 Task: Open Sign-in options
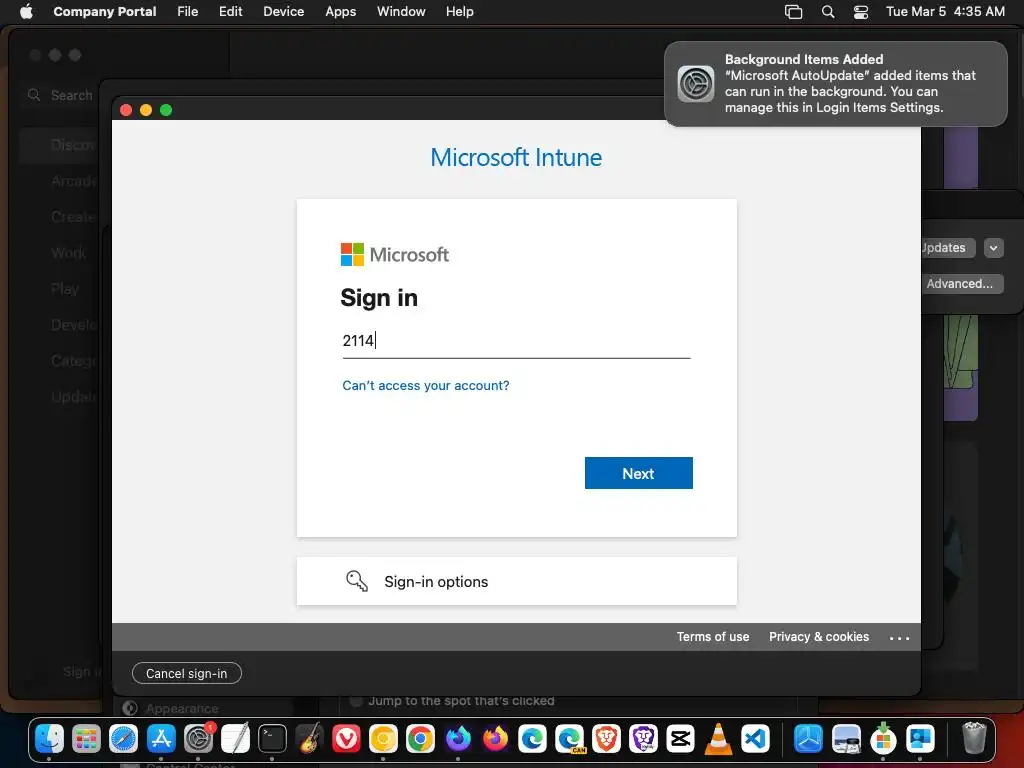click(516, 581)
